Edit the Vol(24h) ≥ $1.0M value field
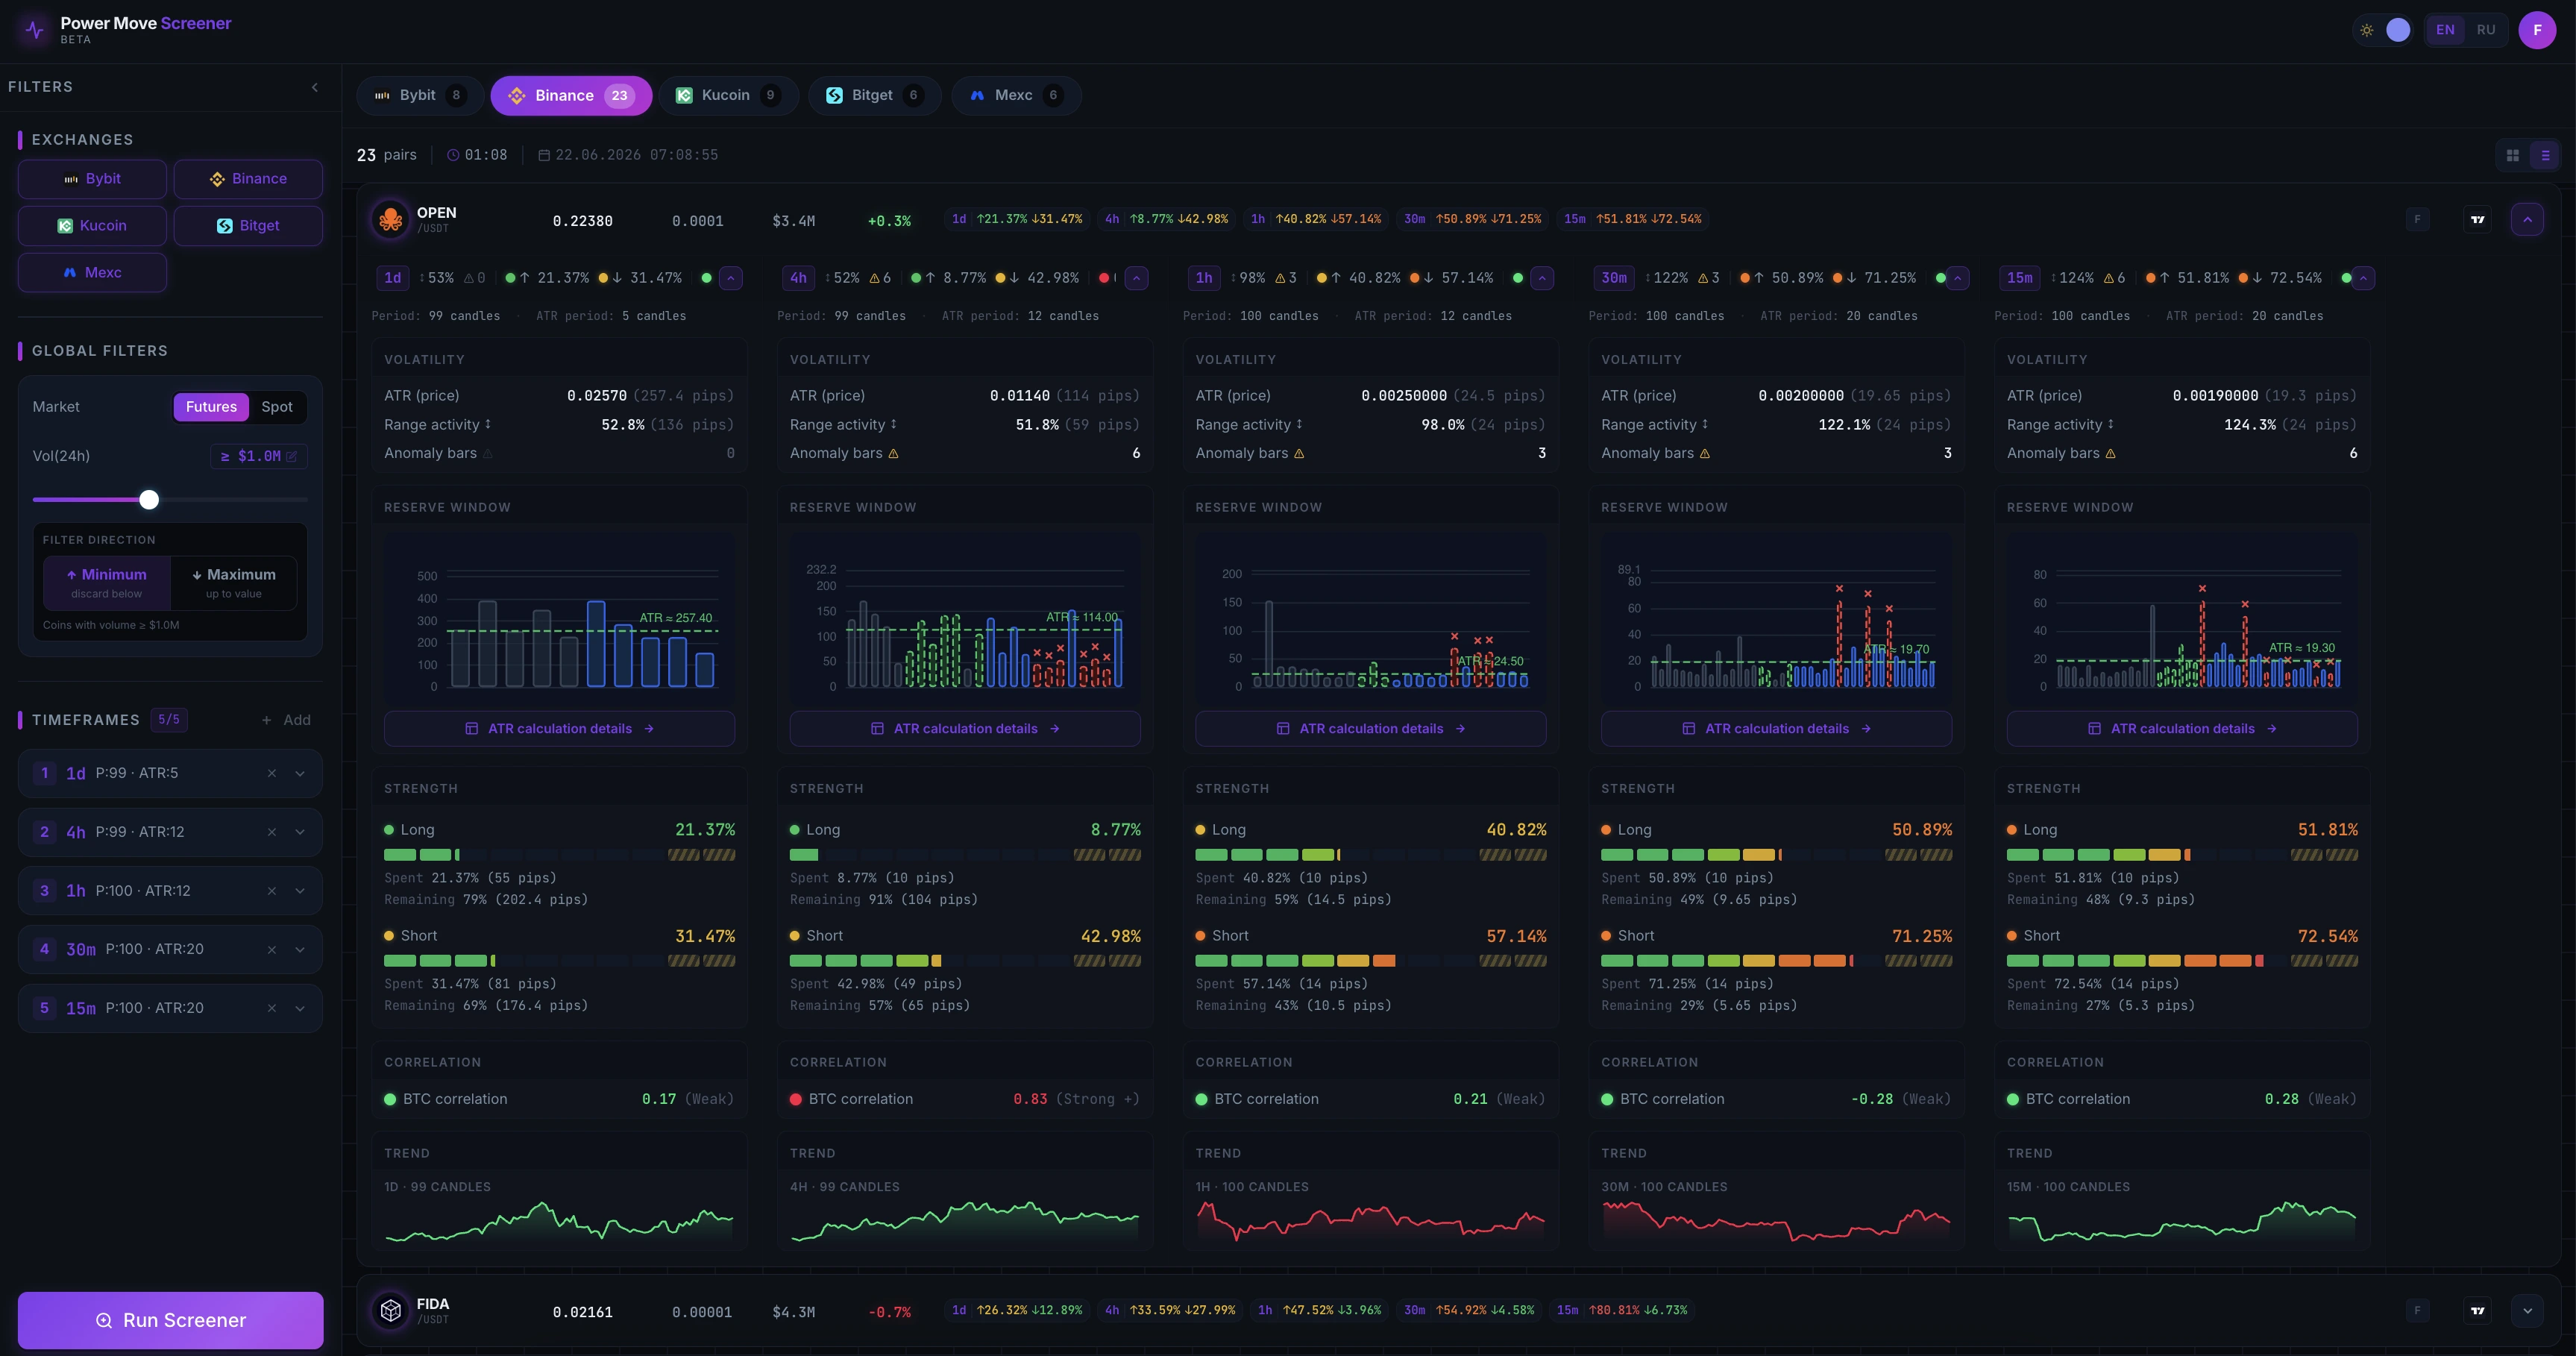2576x1356 pixels. 259,456
